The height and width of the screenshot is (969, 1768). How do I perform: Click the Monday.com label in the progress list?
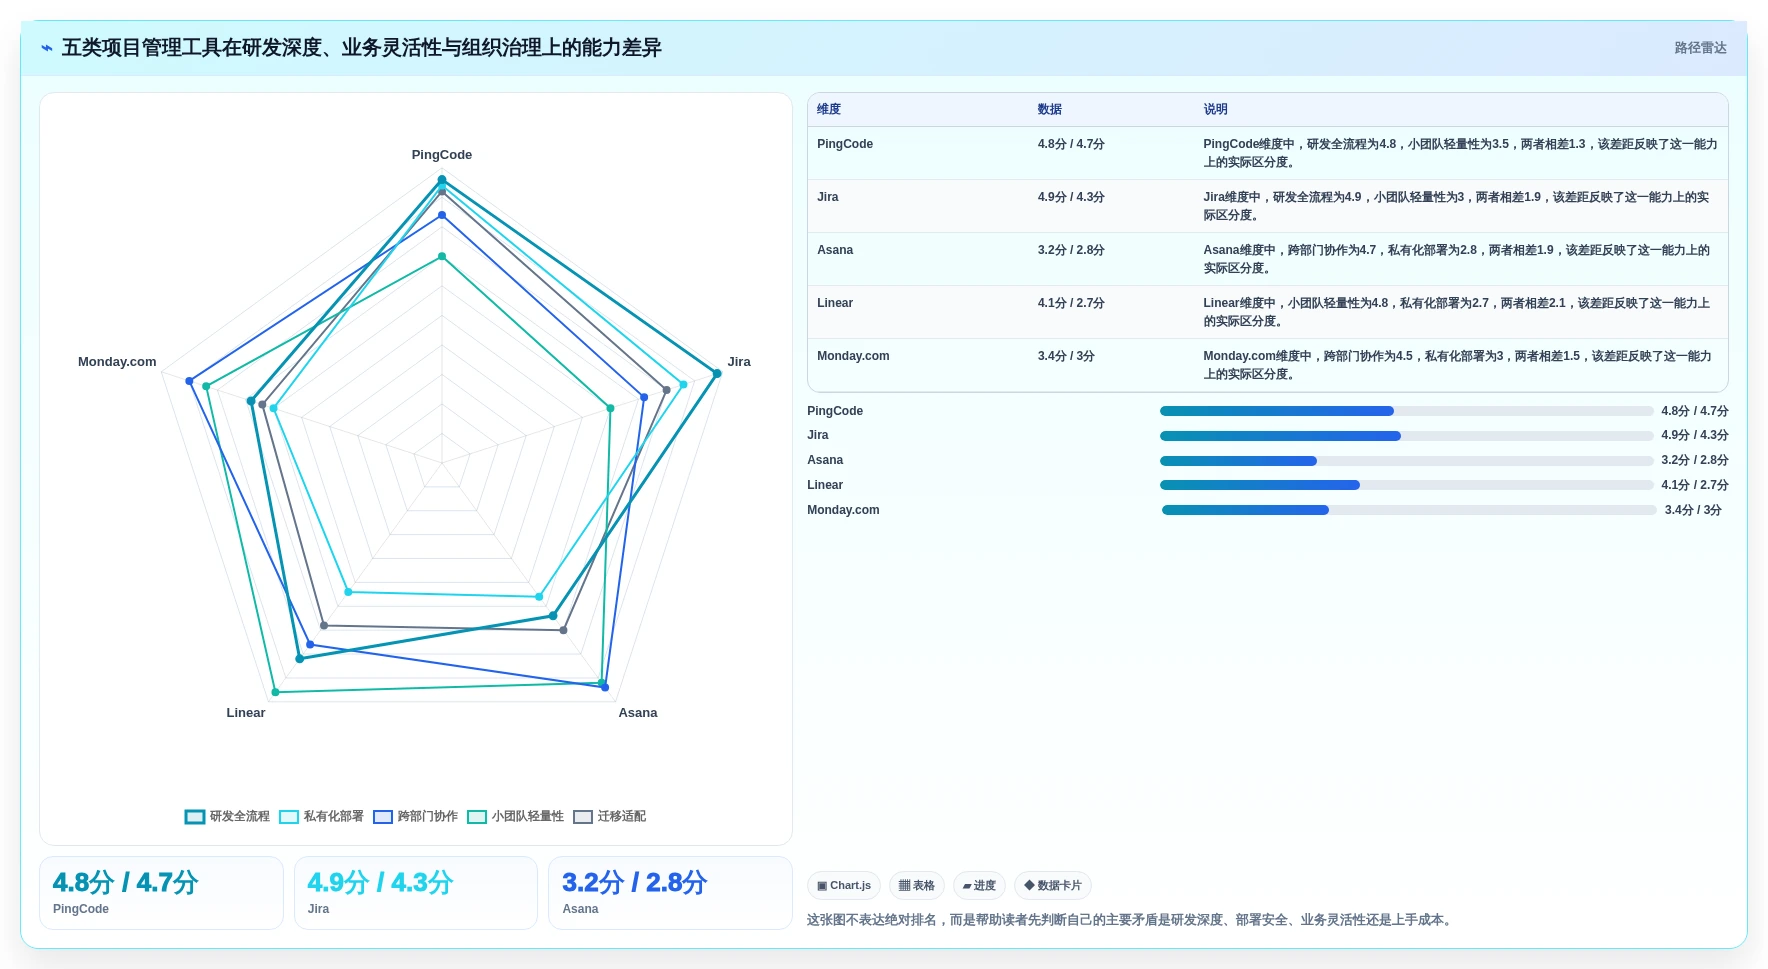tap(843, 510)
